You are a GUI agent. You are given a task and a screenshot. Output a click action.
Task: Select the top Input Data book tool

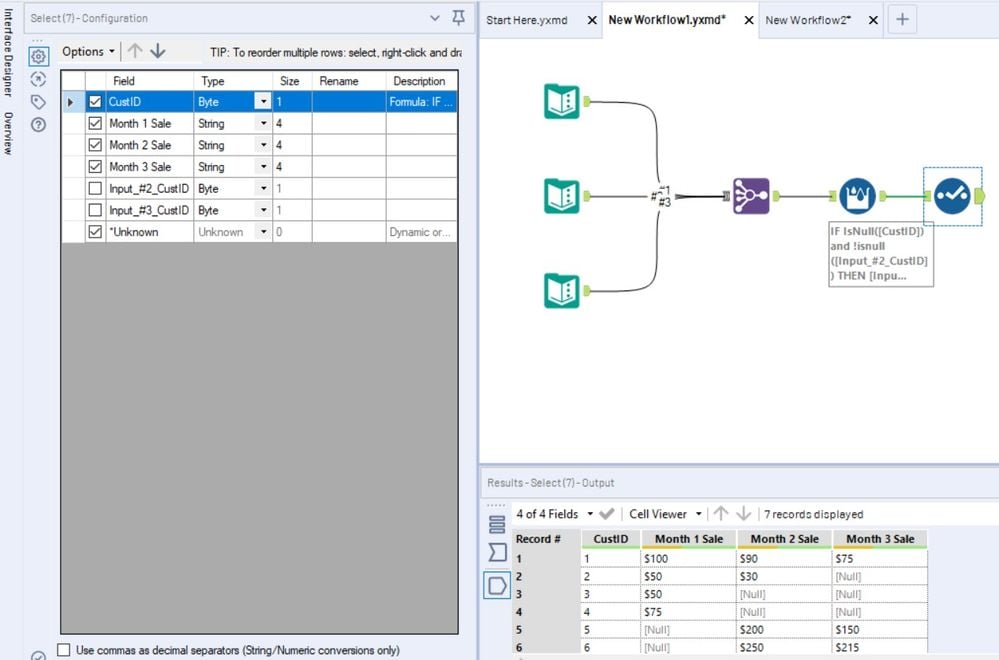(x=561, y=101)
